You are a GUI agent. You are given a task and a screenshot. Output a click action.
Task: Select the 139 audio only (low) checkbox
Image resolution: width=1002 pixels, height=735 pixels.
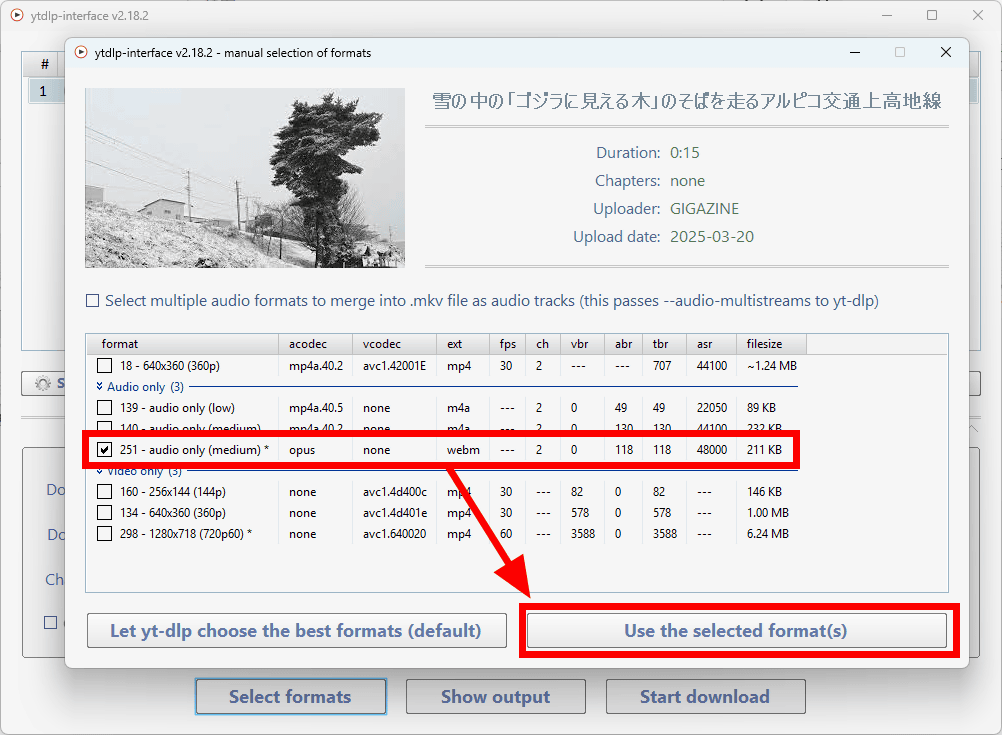click(x=105, y=408)
